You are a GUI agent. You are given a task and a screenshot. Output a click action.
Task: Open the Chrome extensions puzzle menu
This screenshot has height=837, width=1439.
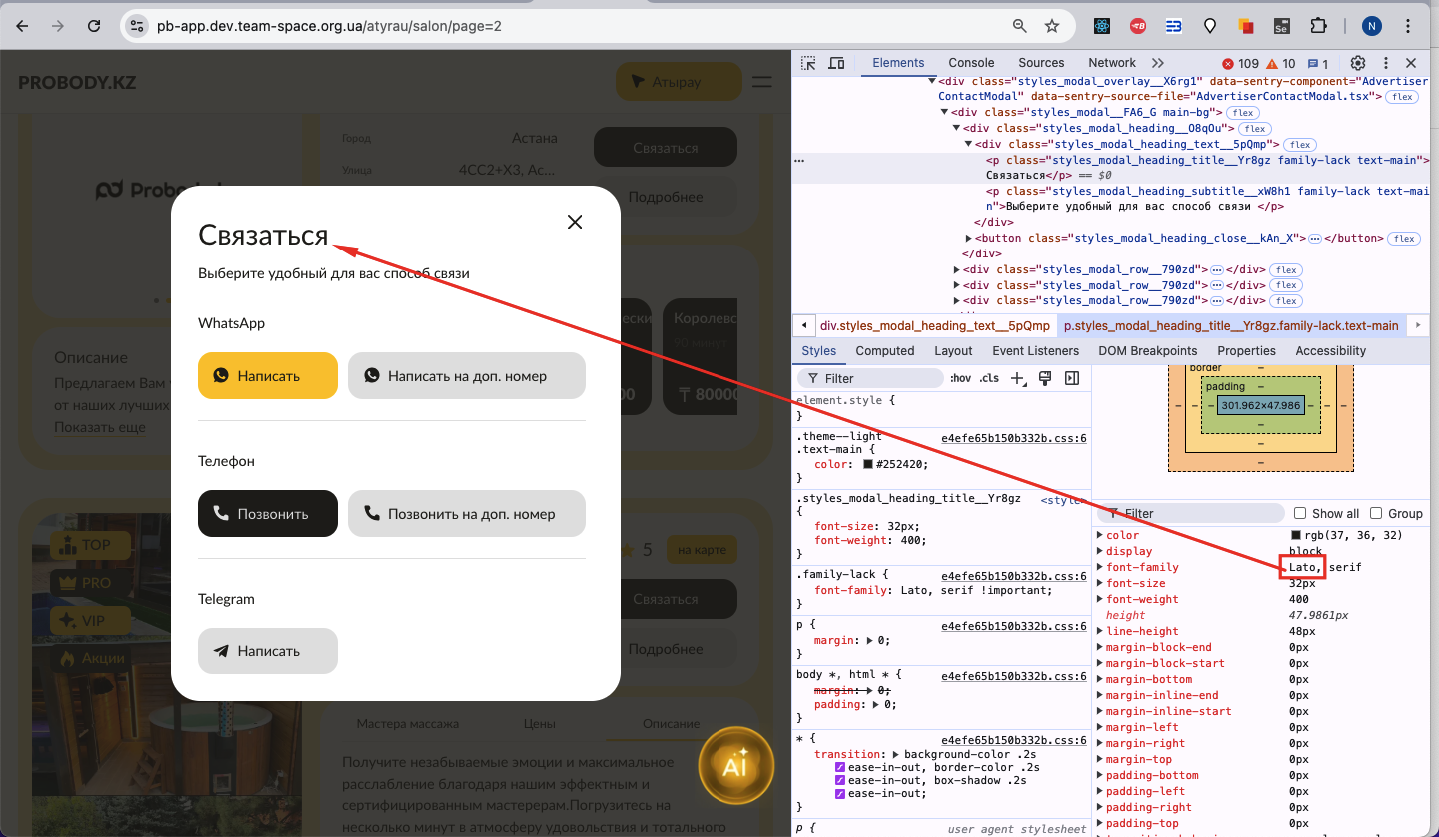[x=1317, y=26]
